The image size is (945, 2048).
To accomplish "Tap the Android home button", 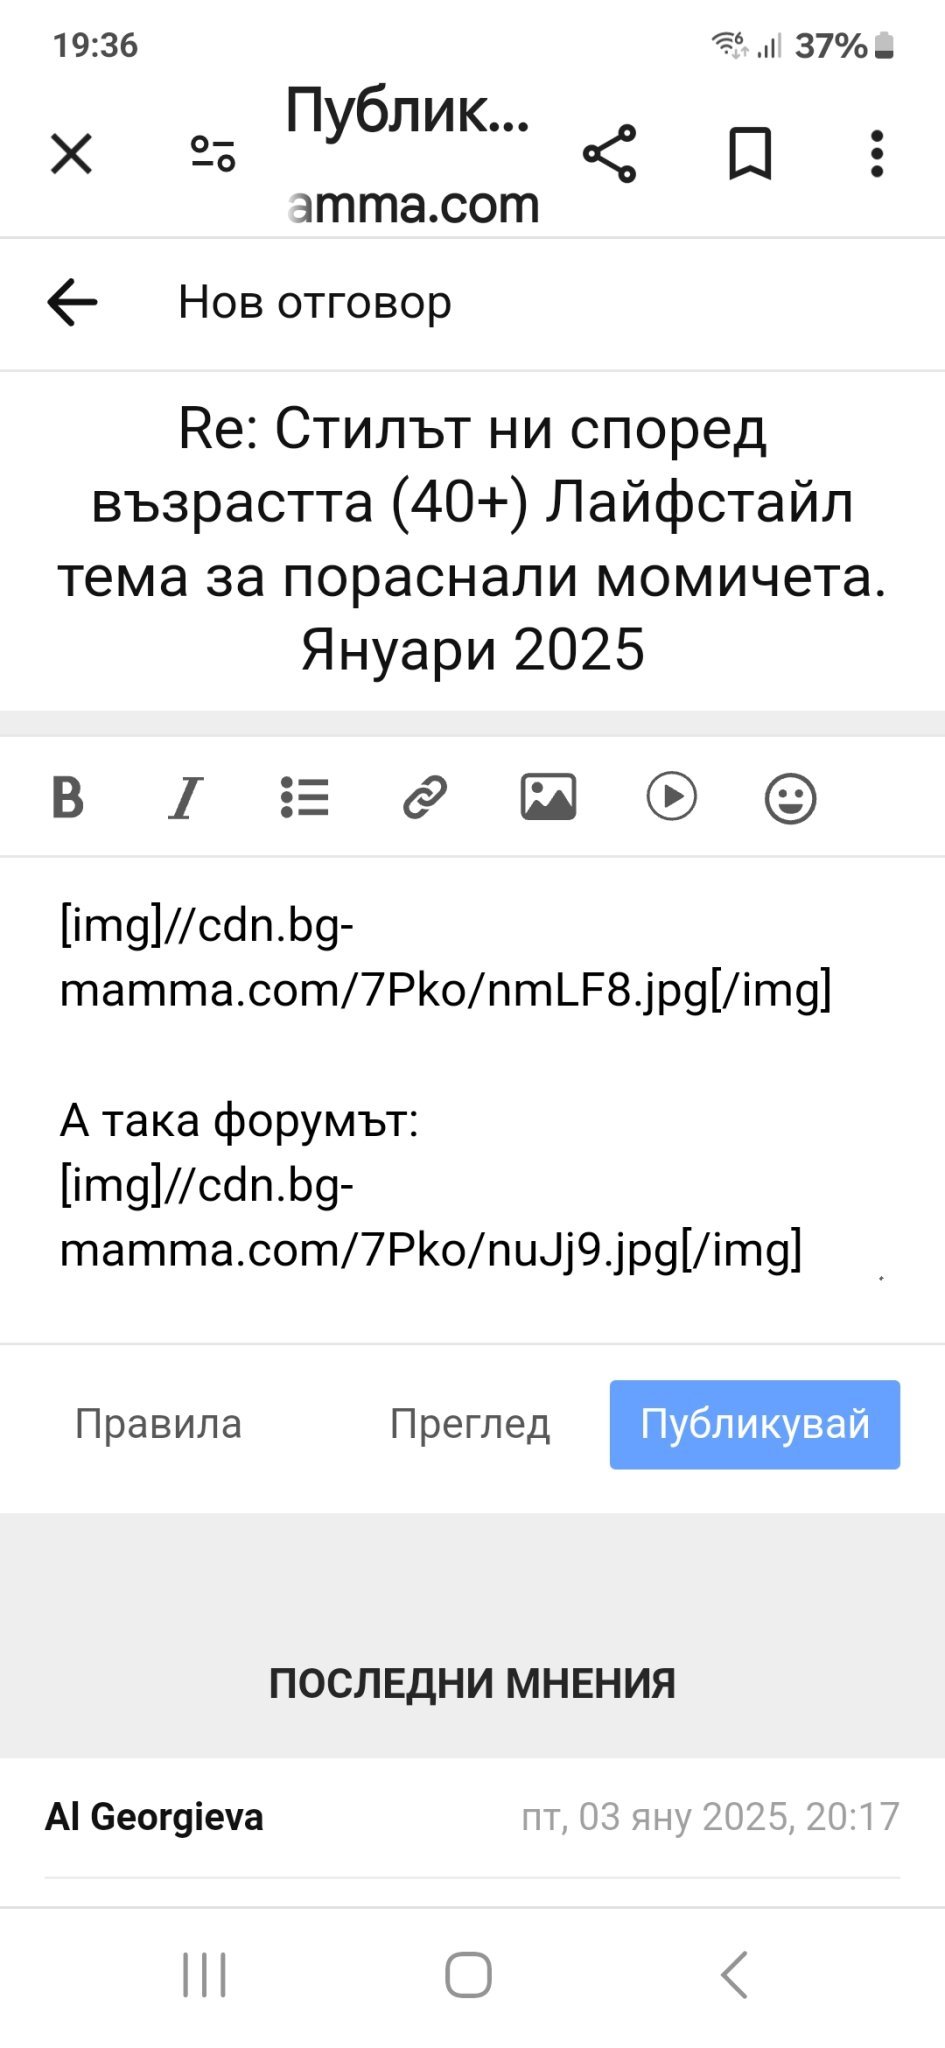I will click(x=468, y=1975).
